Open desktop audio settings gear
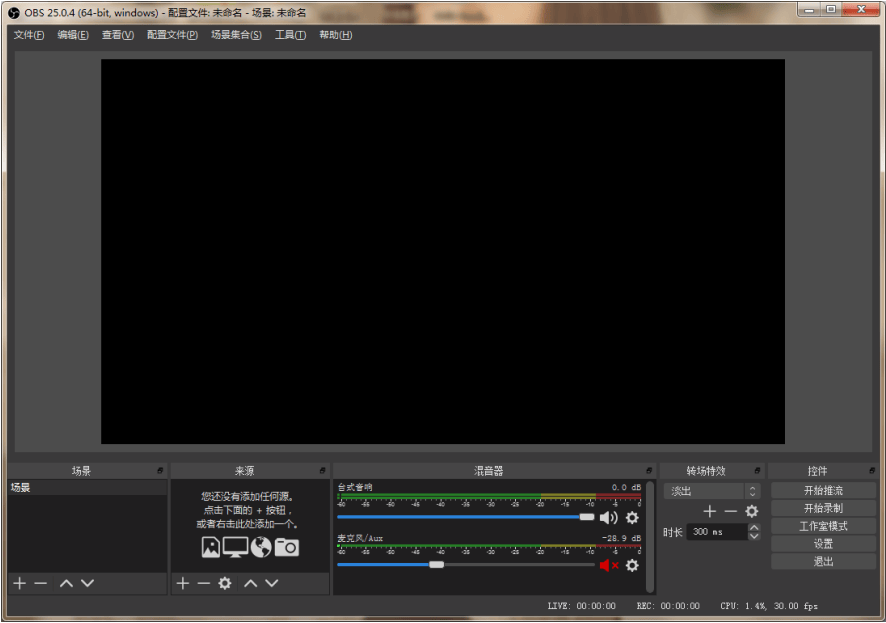 click(x=632, y=517)
